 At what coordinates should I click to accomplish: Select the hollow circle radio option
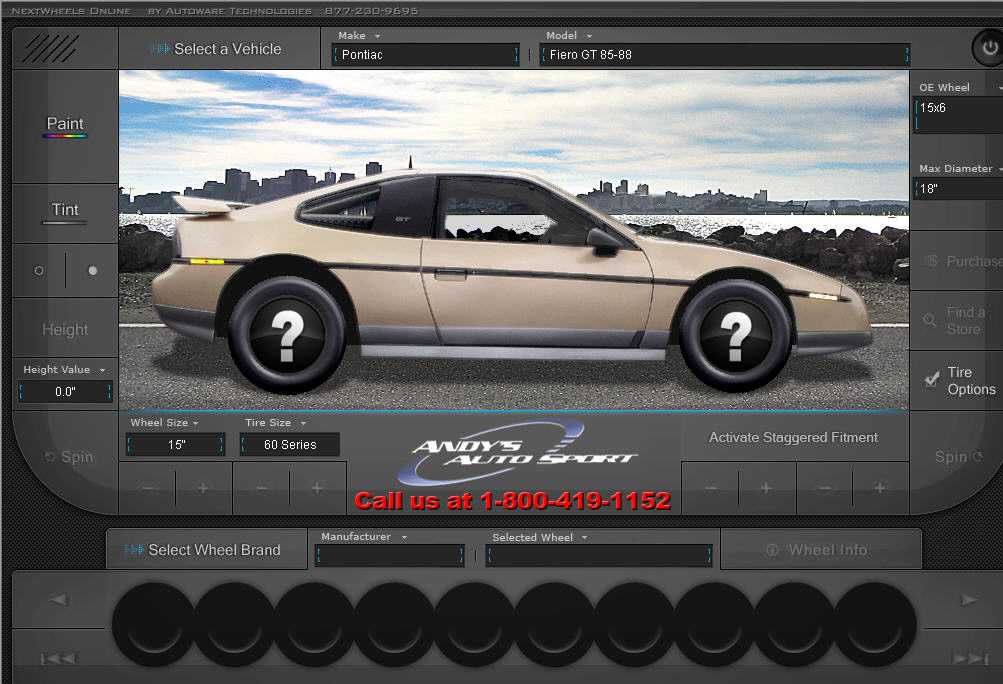point(39,271)
